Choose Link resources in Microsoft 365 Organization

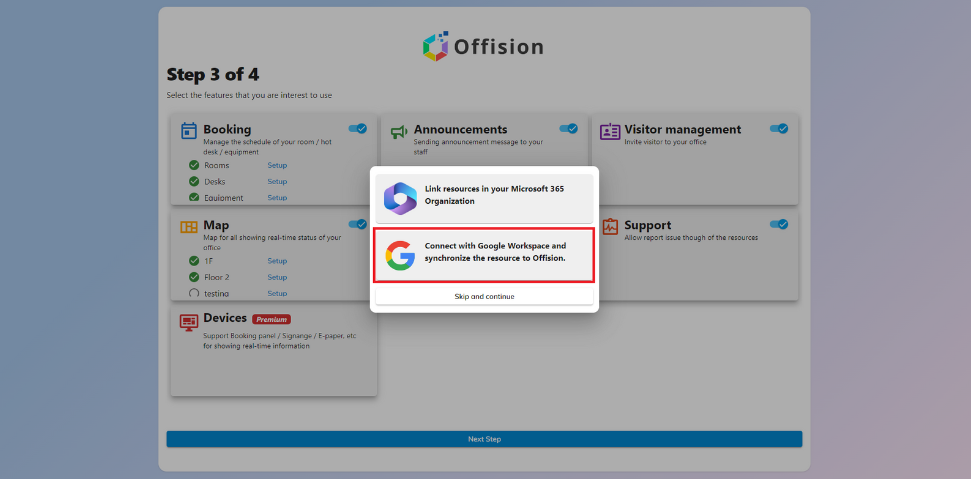coord(484,198)
